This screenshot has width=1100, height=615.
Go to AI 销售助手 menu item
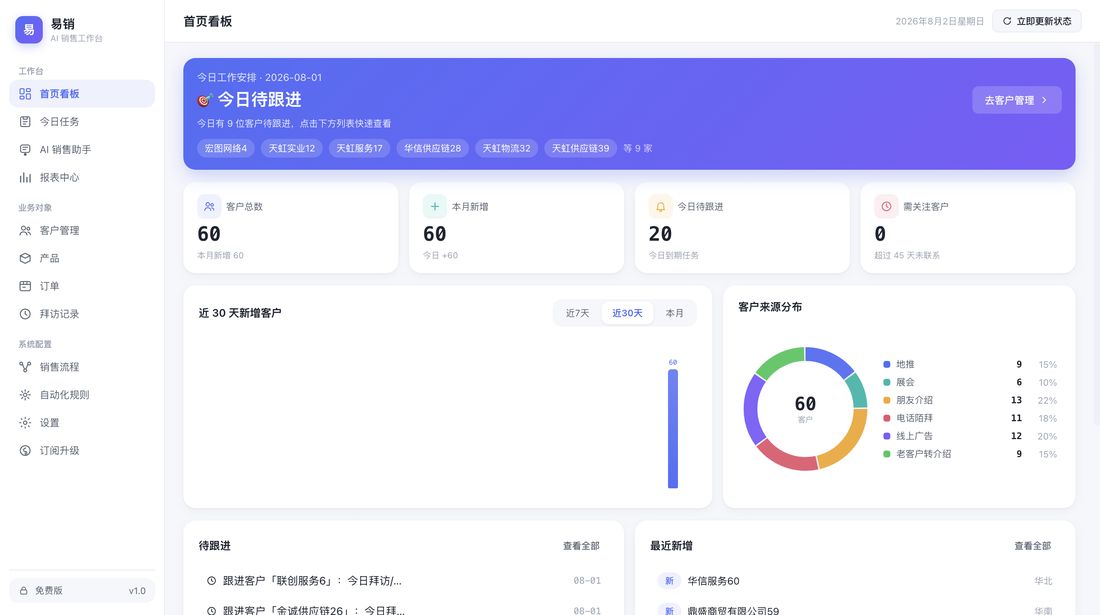(82, 149)
